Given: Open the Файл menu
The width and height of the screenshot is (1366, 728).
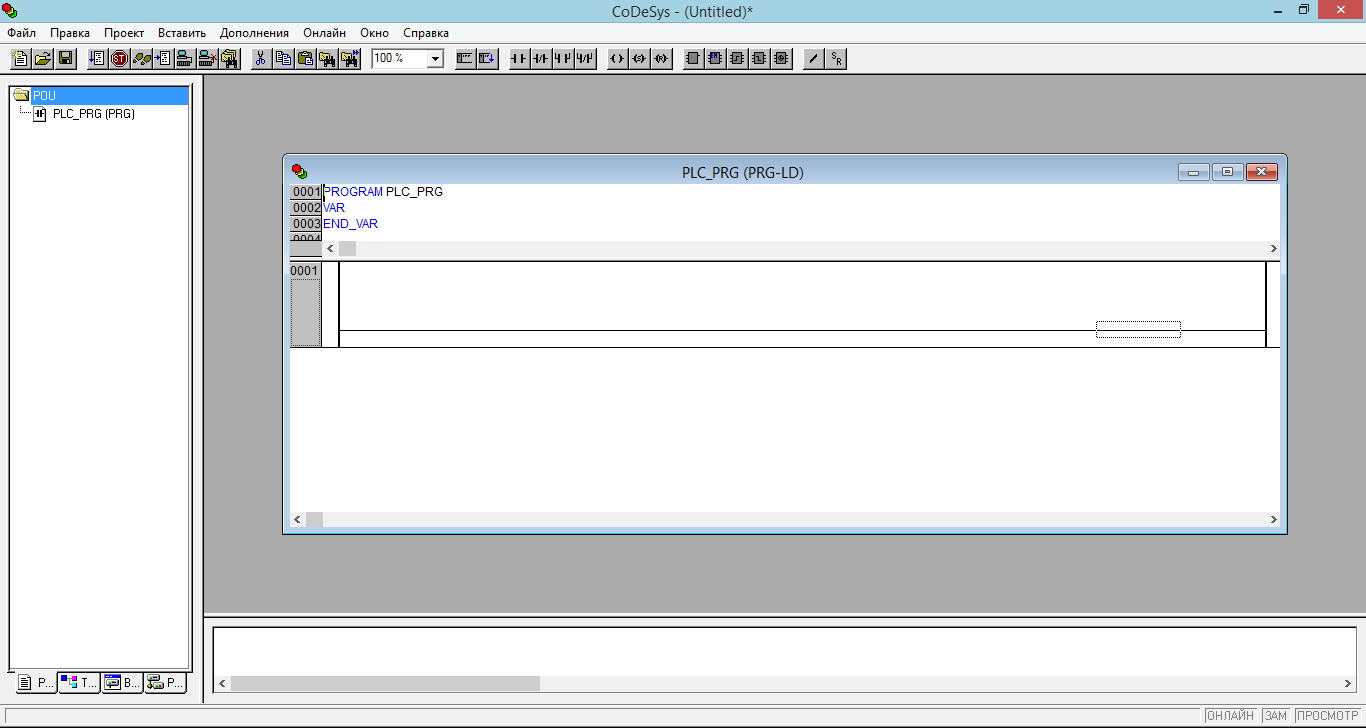Looking at the screenshot, I should (21, 33).
